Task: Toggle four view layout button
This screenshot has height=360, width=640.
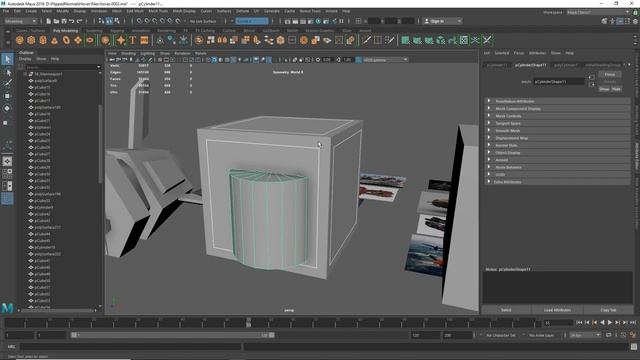Action: pos(7,173)
